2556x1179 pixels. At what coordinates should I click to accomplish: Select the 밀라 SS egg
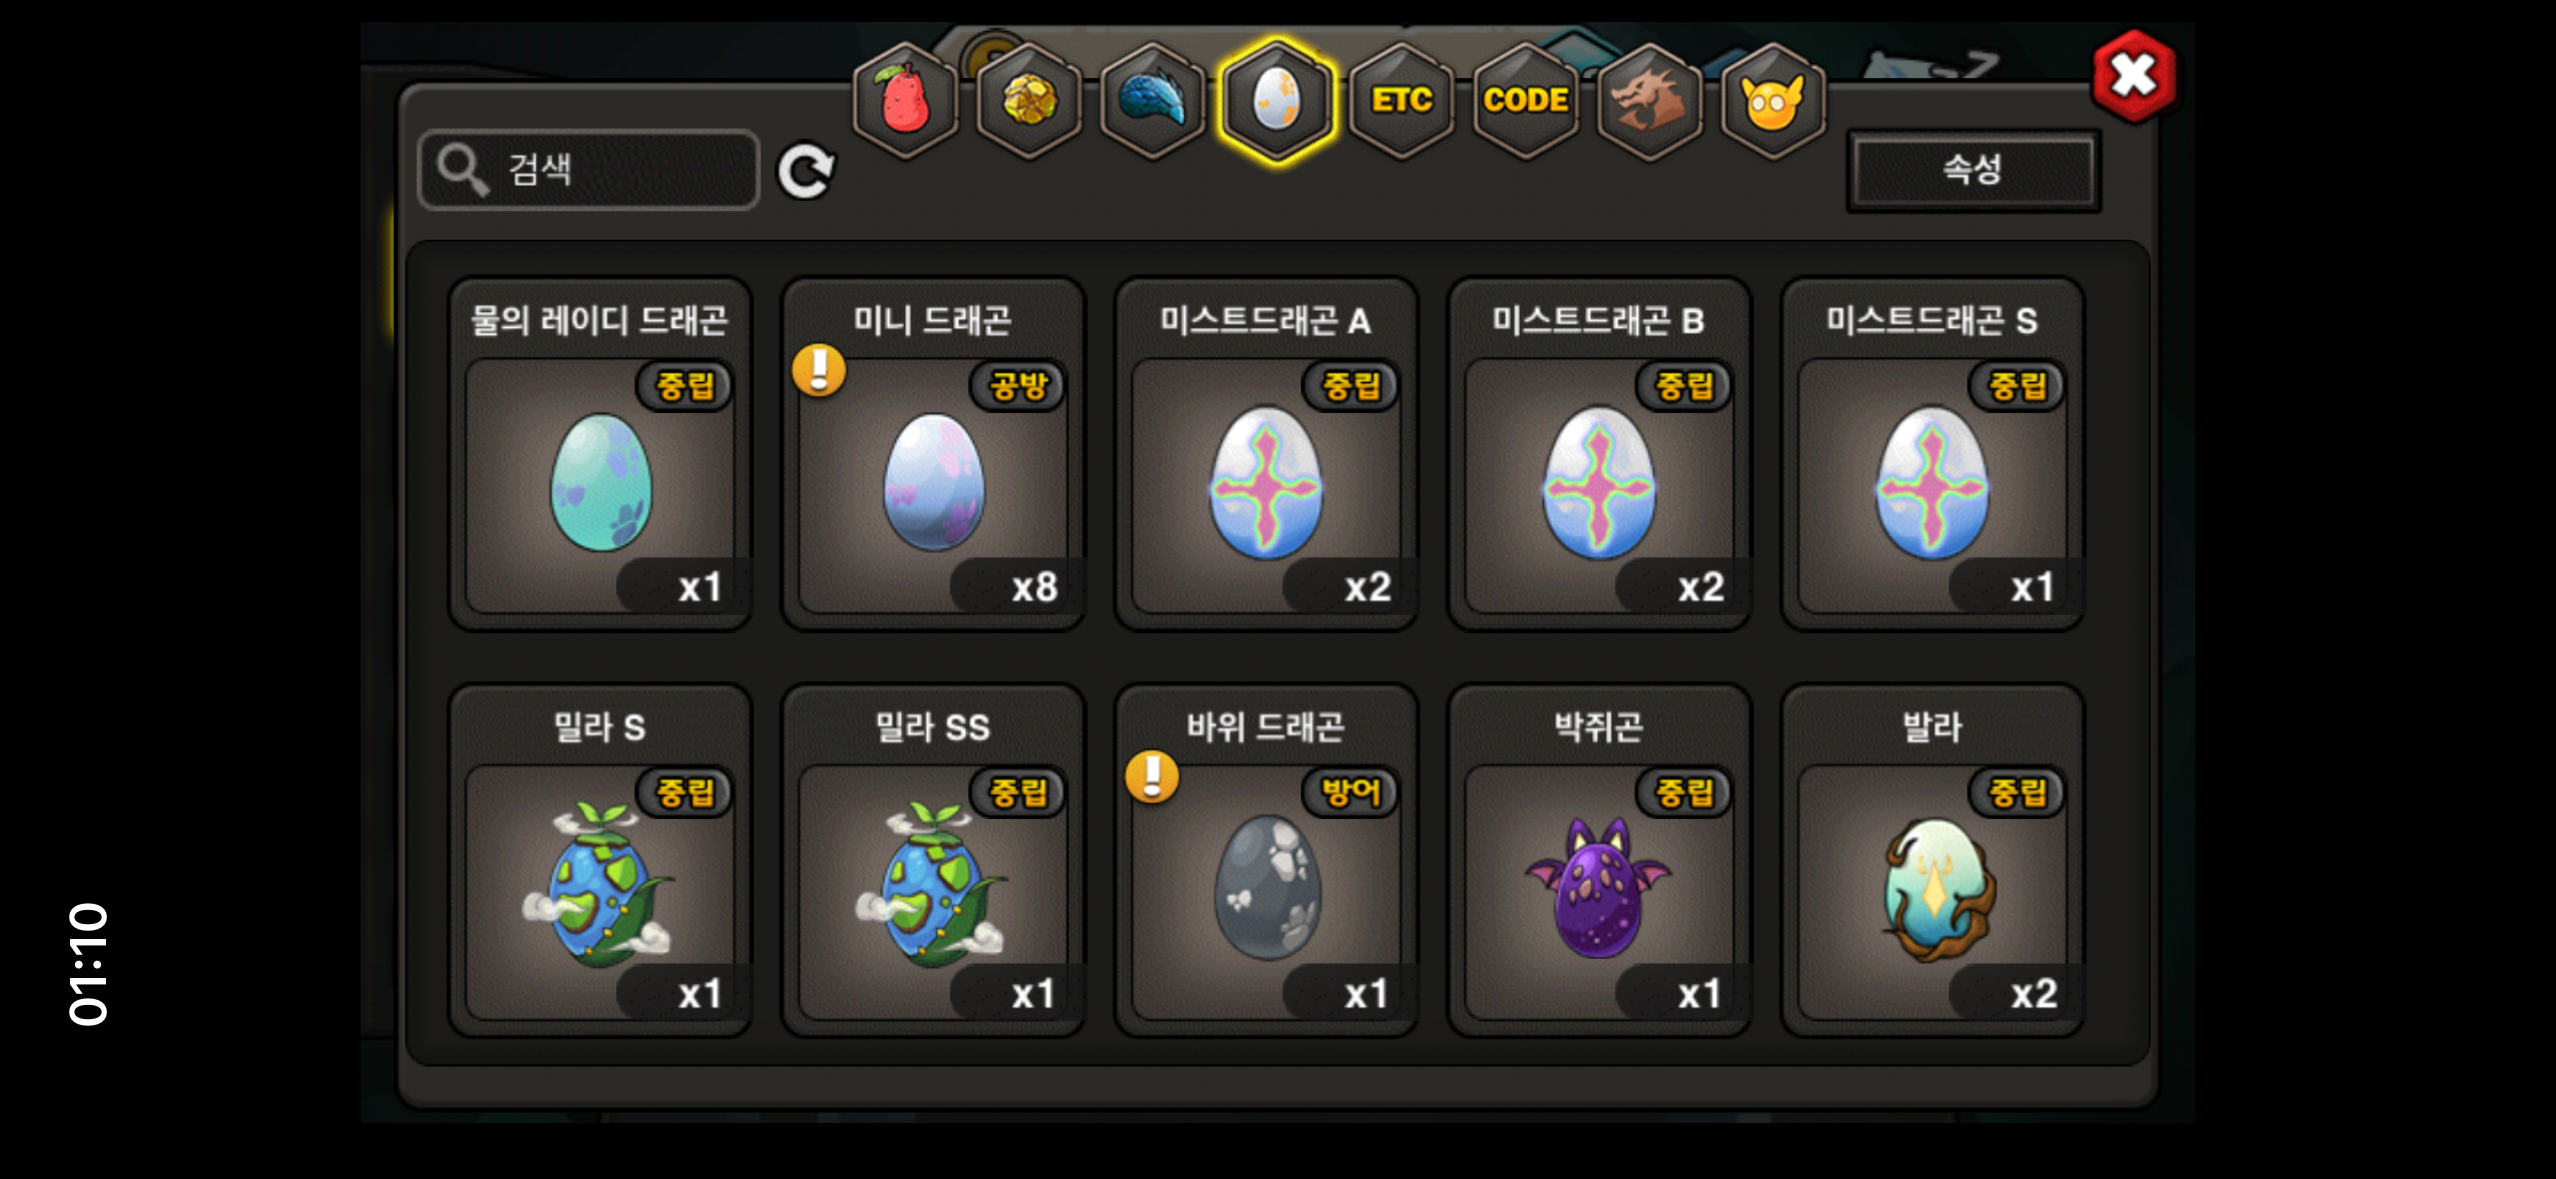tap(933, 860)
